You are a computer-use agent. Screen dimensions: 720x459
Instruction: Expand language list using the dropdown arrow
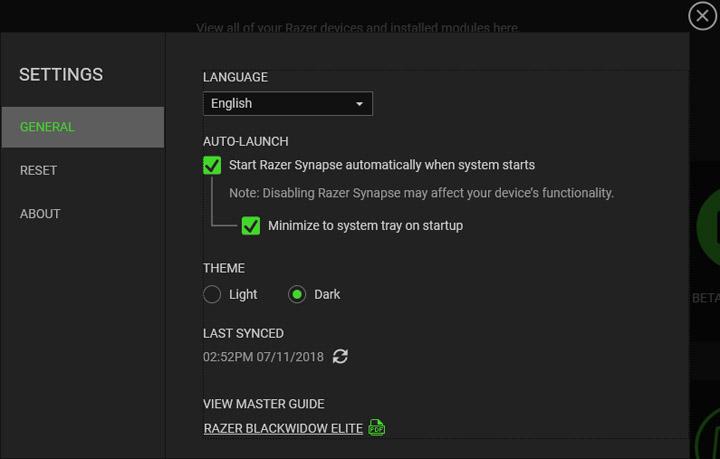[x=360, y=104]
